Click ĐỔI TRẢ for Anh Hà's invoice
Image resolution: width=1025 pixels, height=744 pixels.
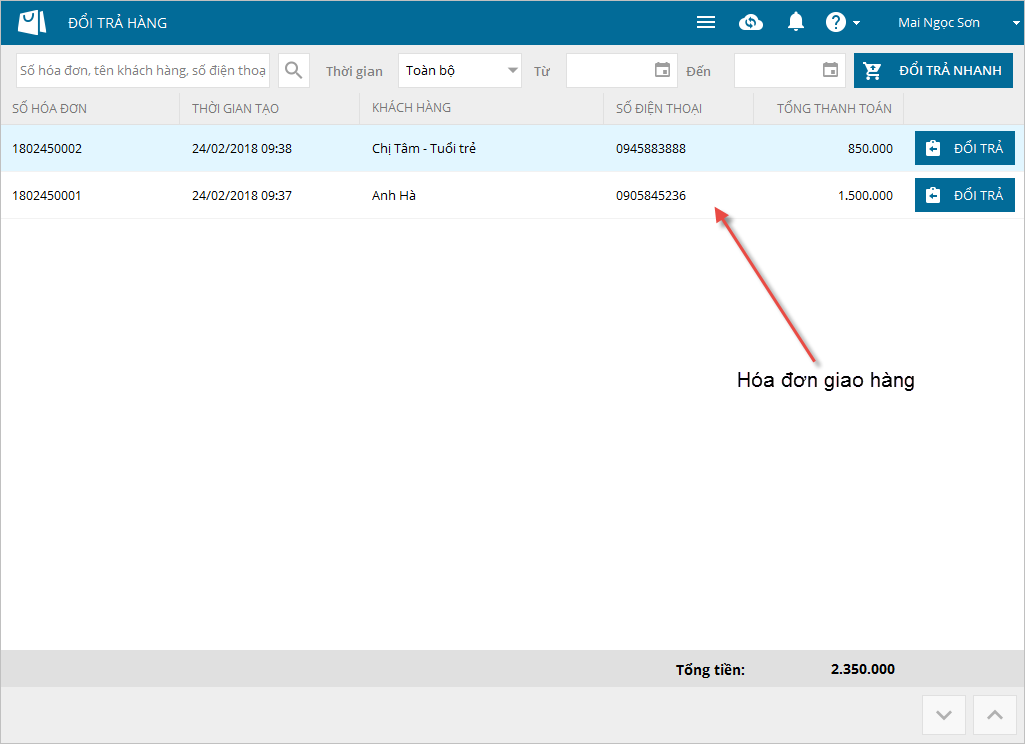pyautogui.click(x=964, y=195)
